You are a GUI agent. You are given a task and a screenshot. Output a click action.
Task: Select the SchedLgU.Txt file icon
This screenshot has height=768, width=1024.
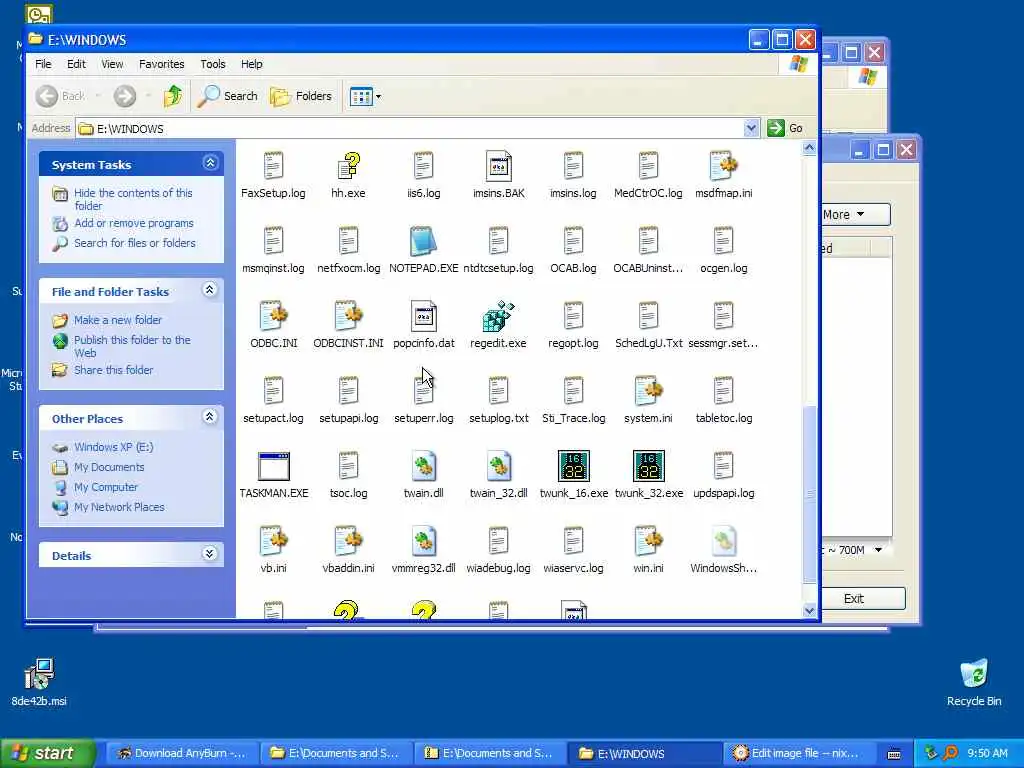(x=648, y=316)
